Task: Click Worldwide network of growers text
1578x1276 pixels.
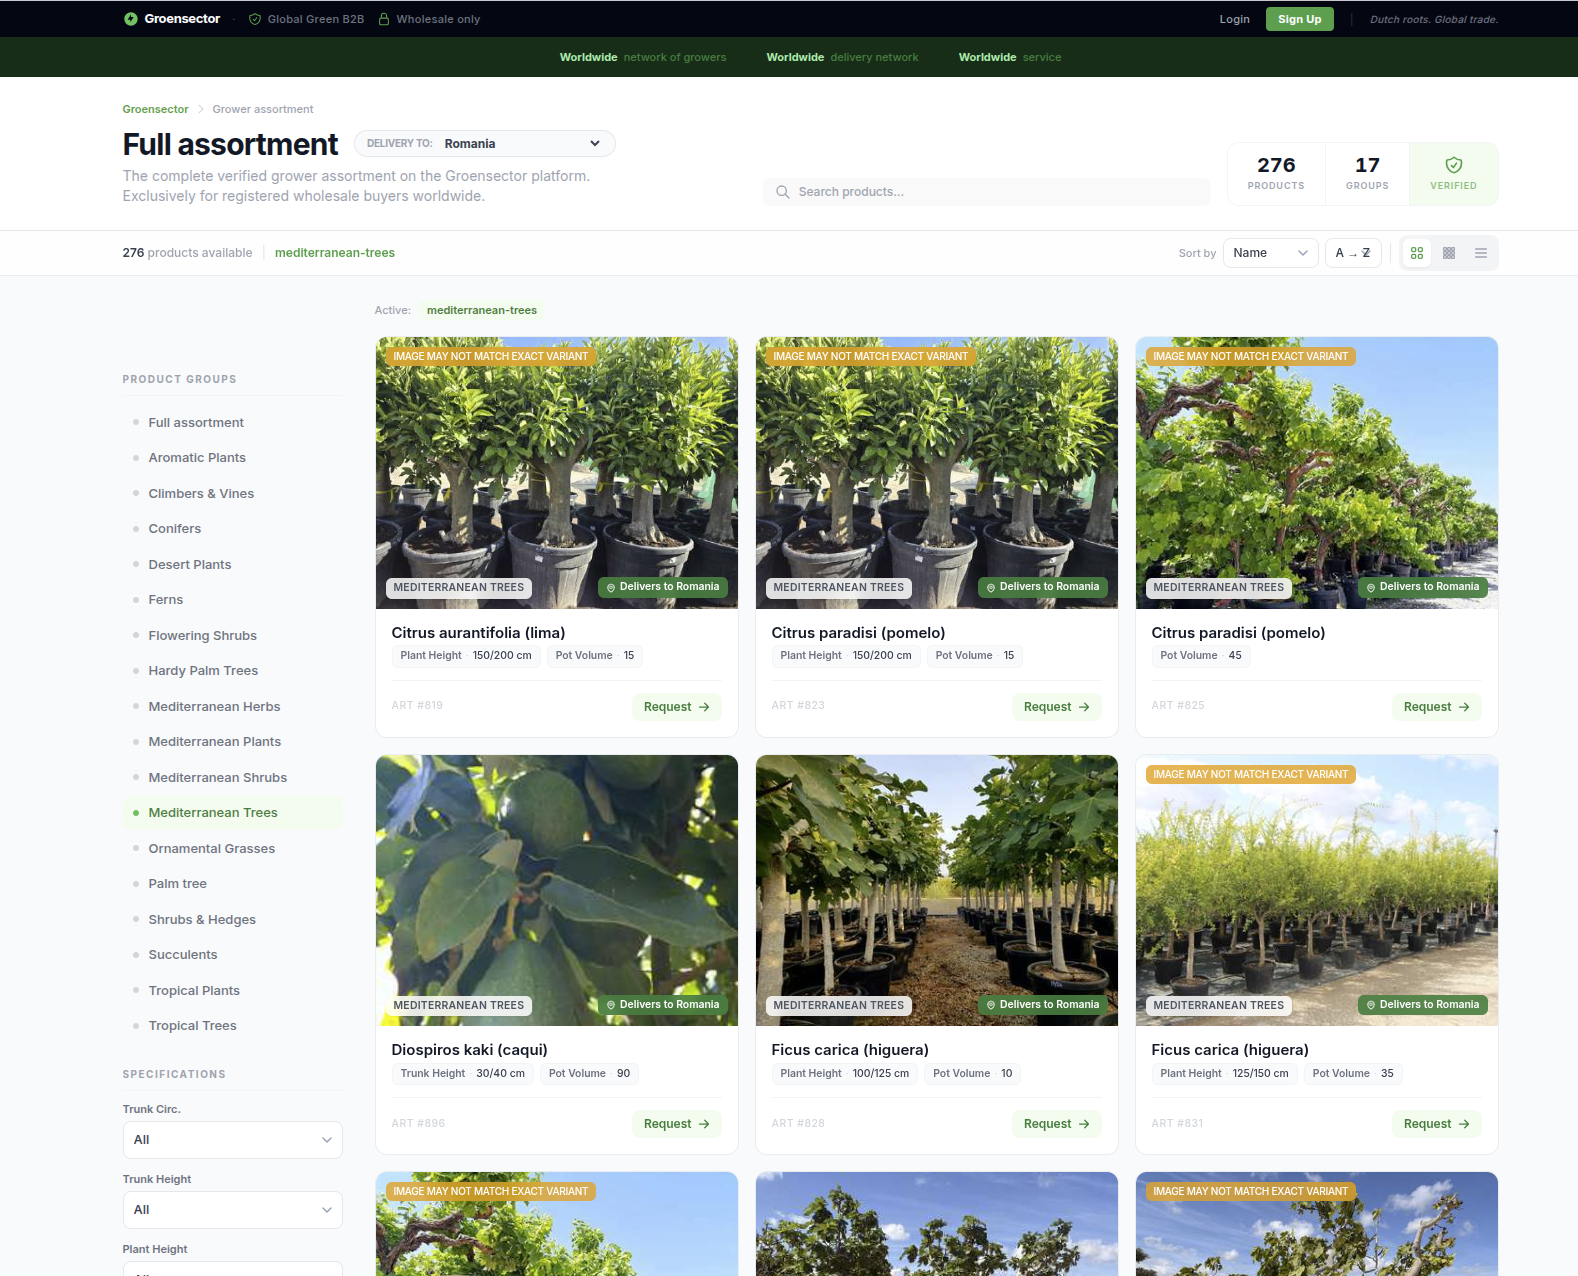Action: [643, 57]
